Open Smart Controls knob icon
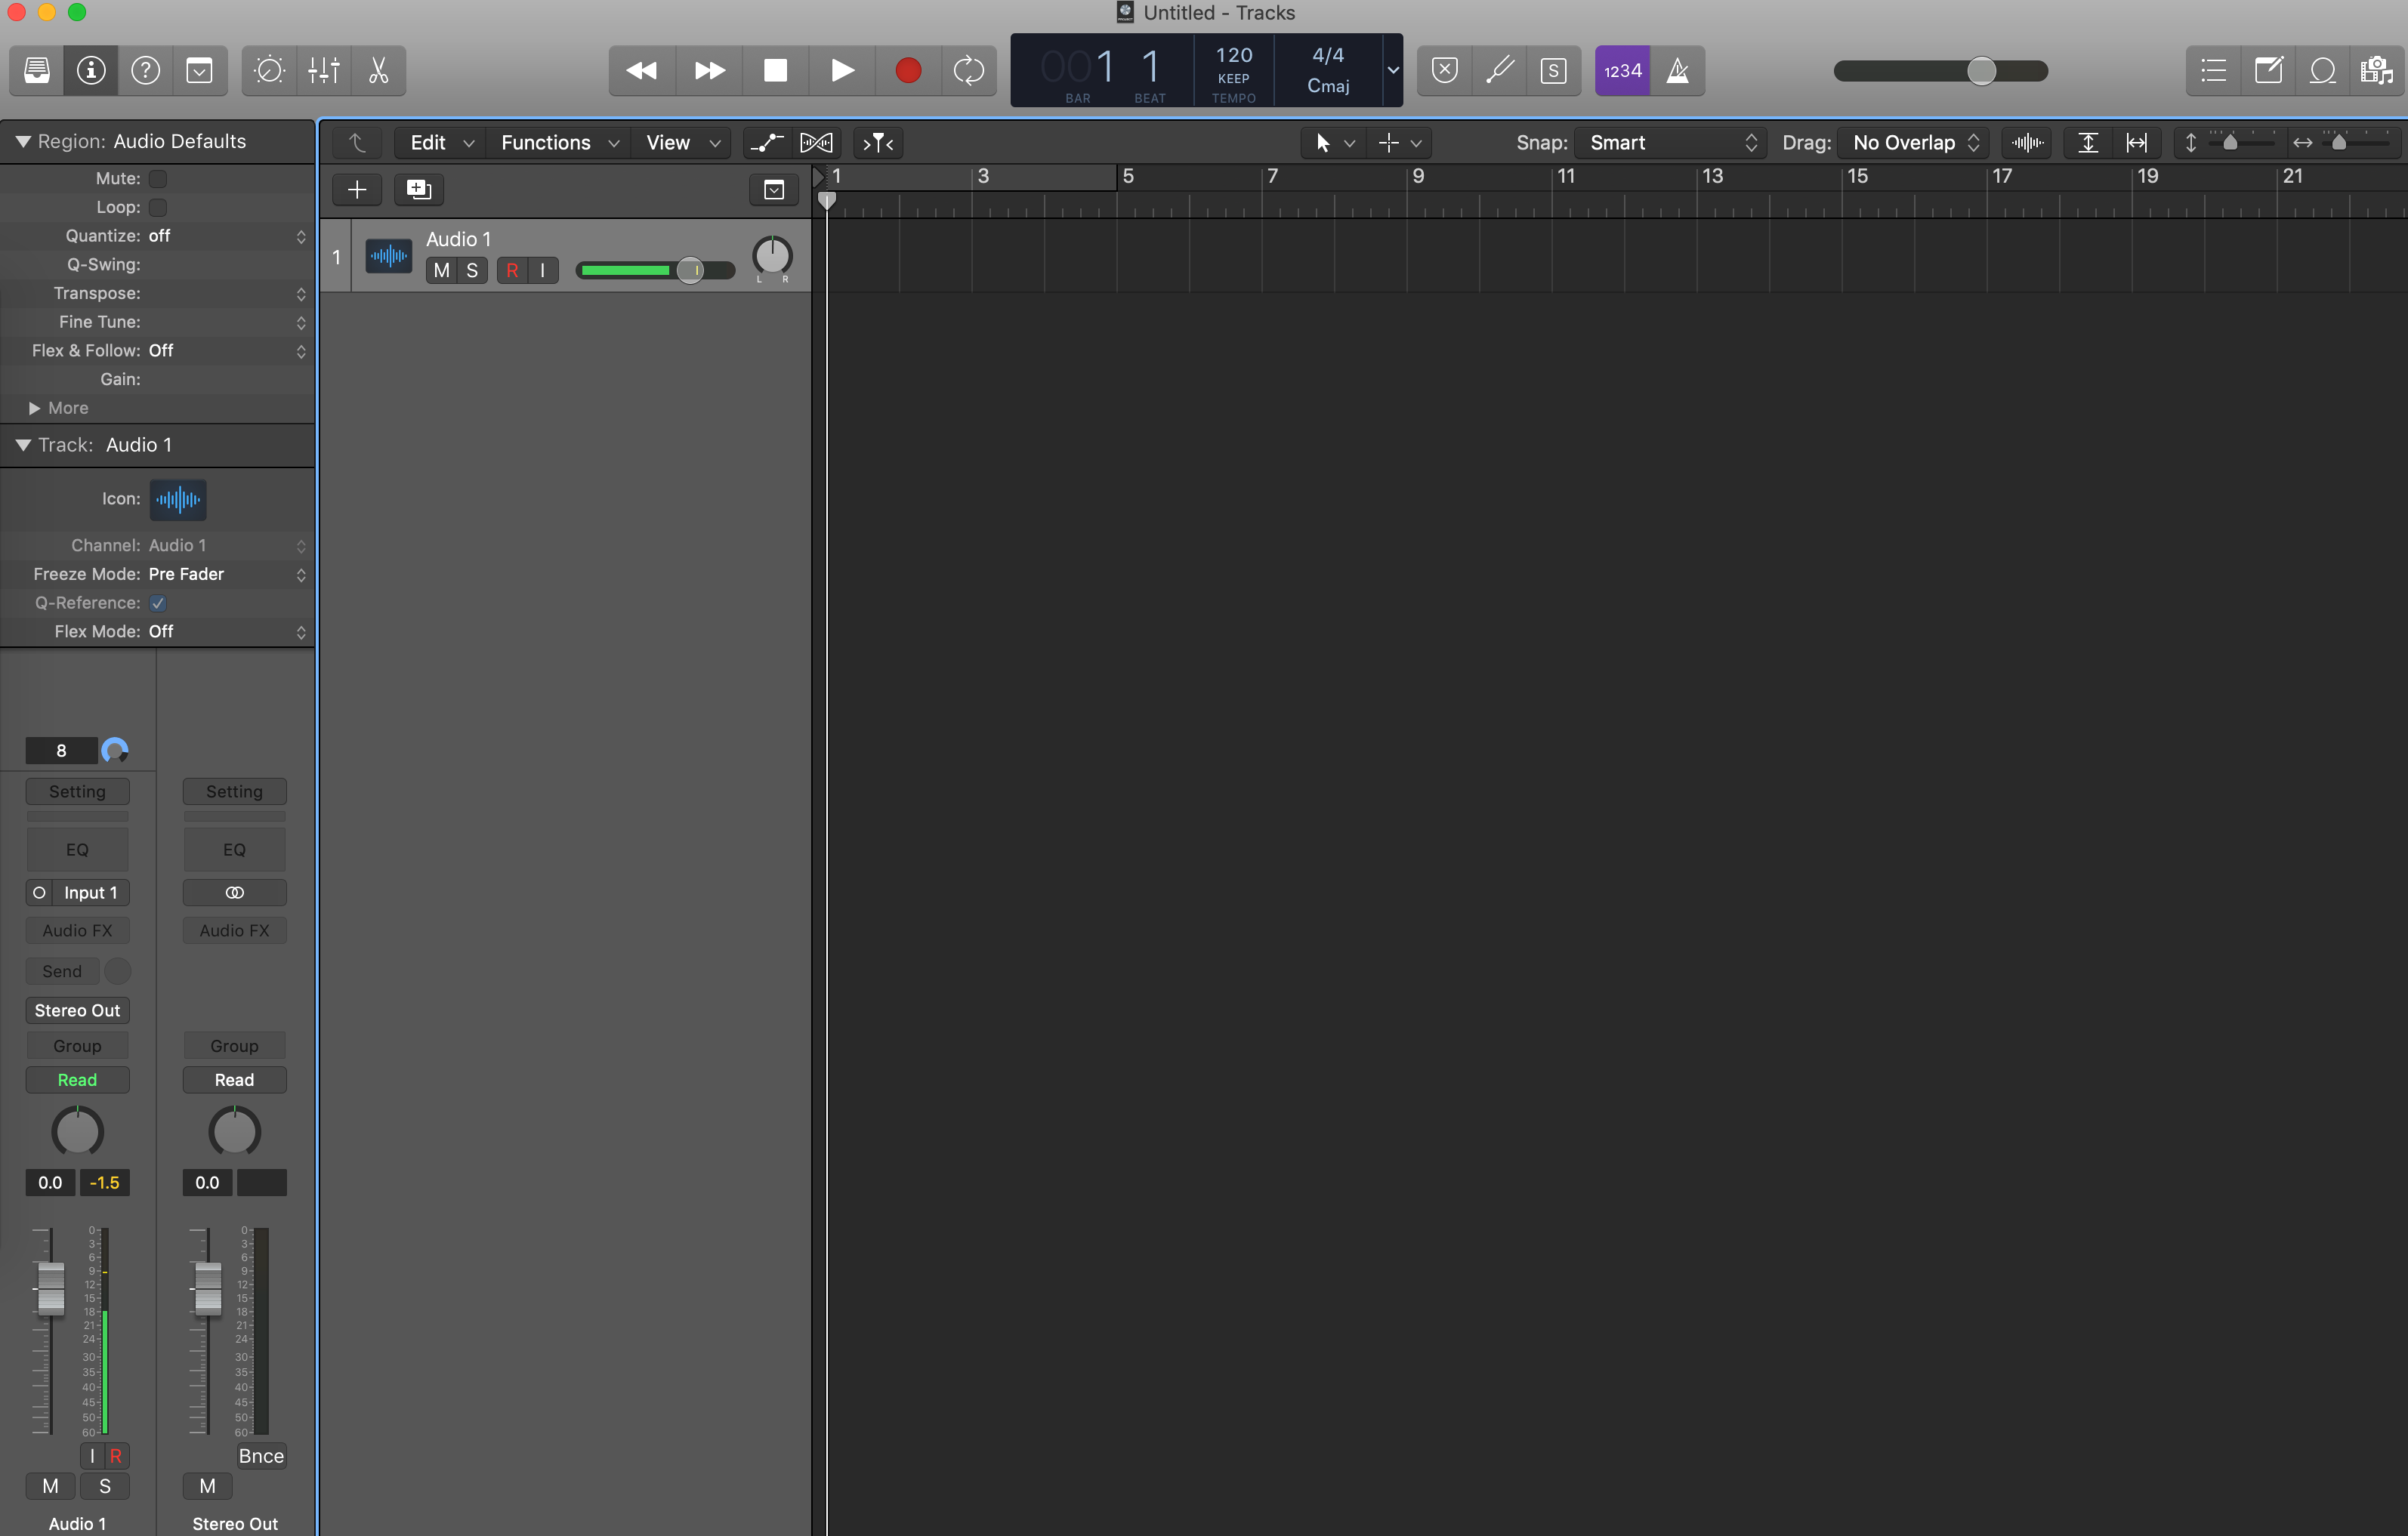Viewport: 2408px width, 1536px height. (x=269, y=70)
